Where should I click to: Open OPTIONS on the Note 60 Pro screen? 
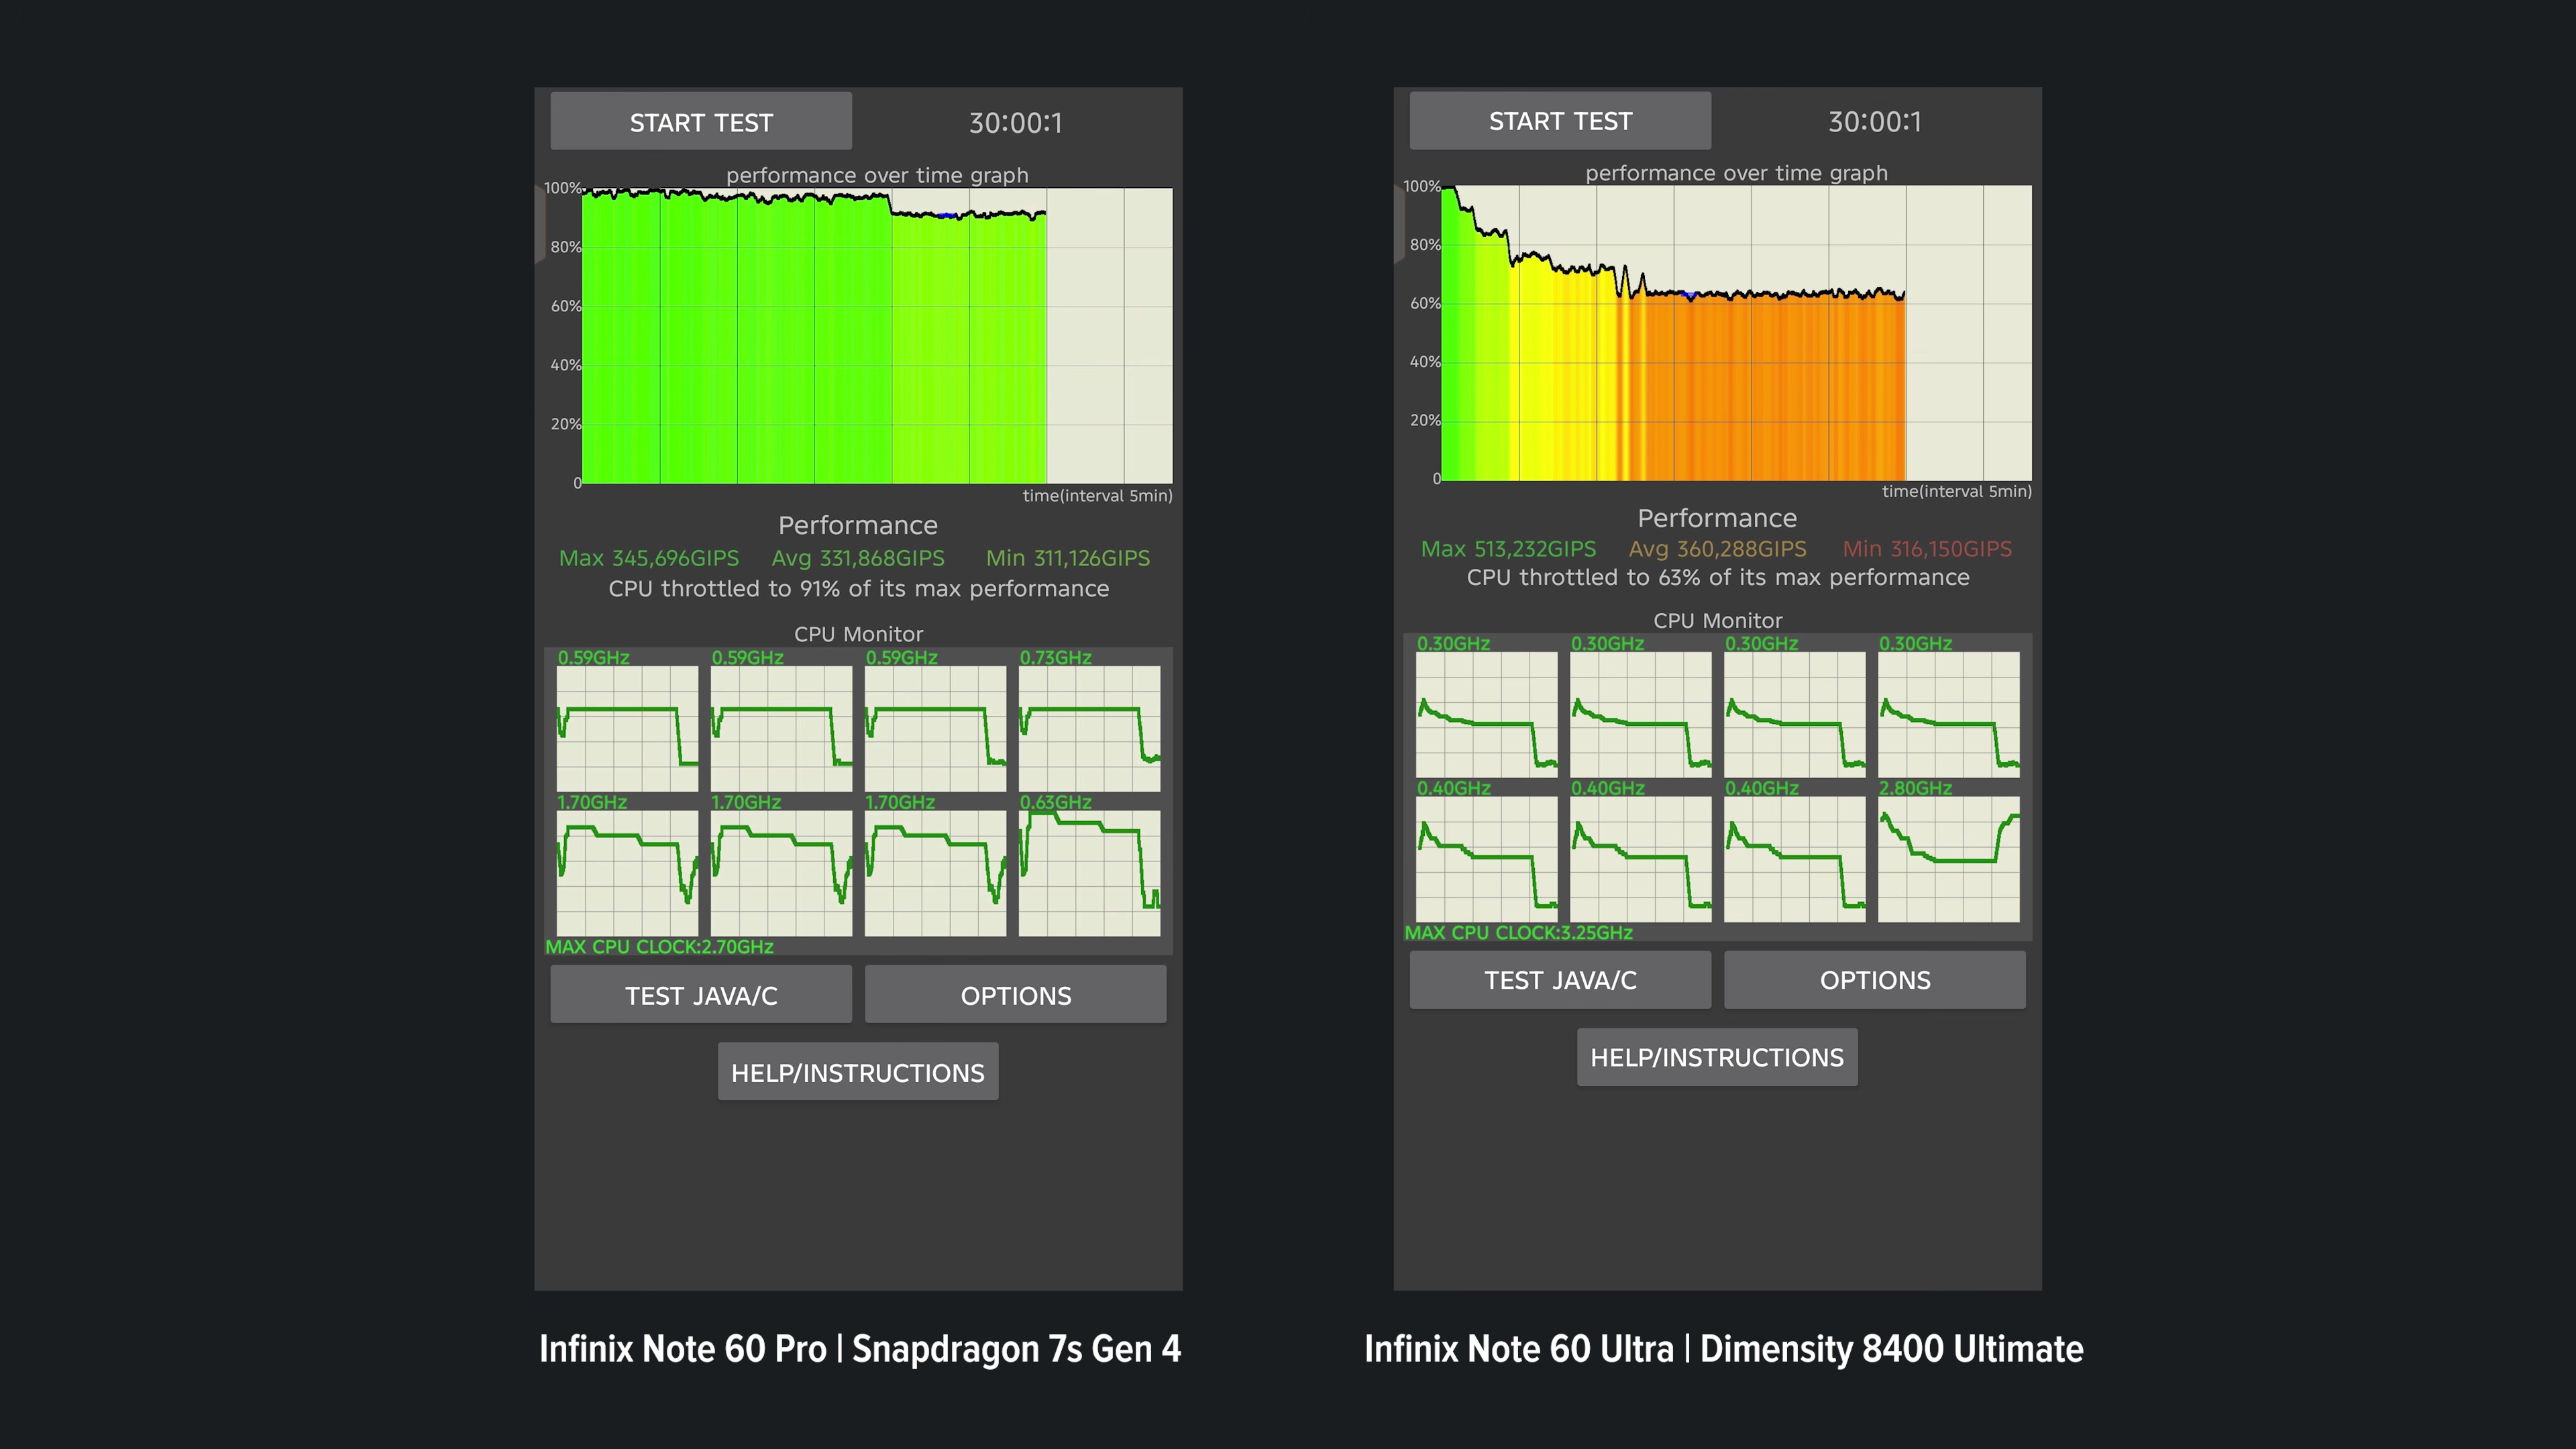coord(1015,995)
